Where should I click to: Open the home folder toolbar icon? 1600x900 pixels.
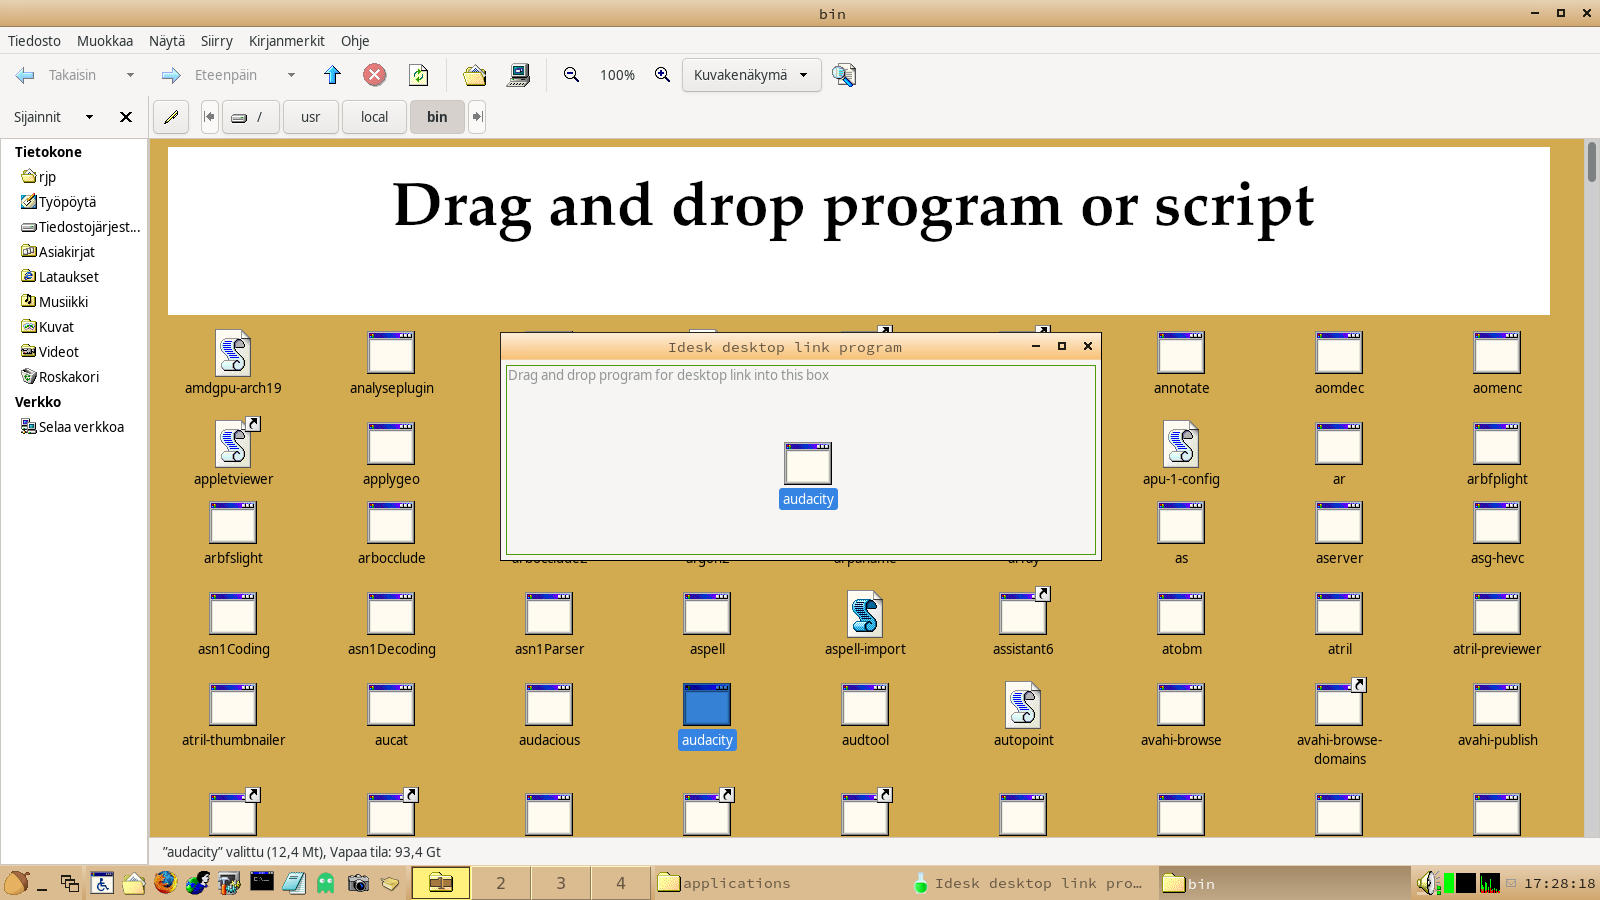pyautogui.click(x=474, y=75)
